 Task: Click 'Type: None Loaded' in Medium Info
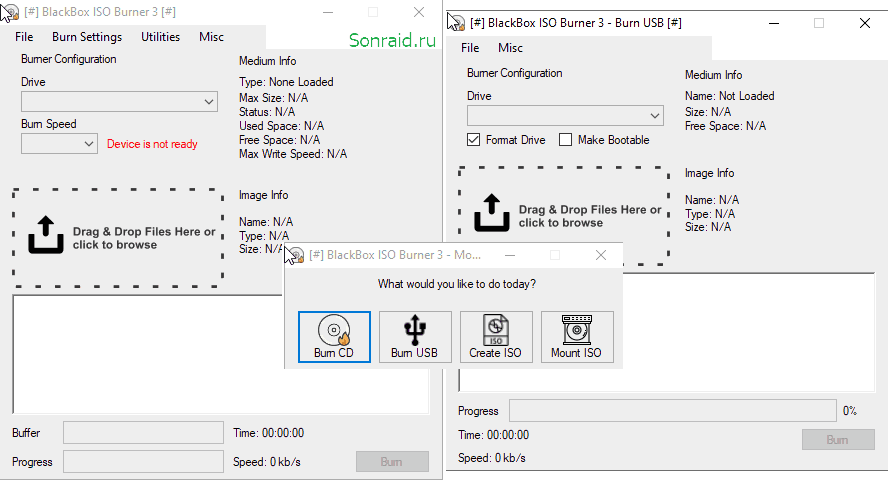coord(286,82)
